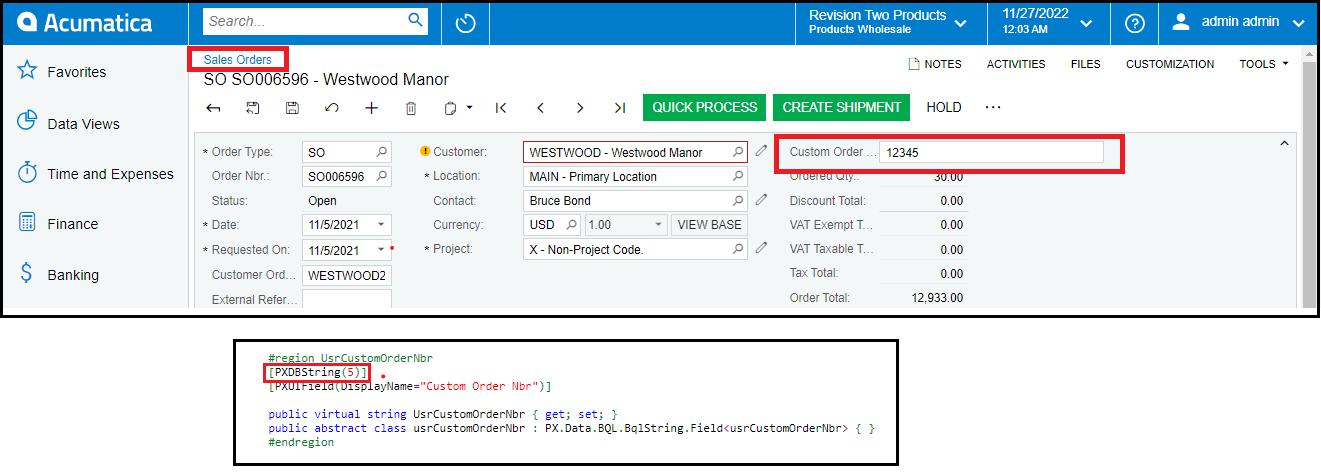Viewport: 1321px width, 475px height.
Task: Click the Customer lookup magnifier
Action: click(x=738, y=153)
